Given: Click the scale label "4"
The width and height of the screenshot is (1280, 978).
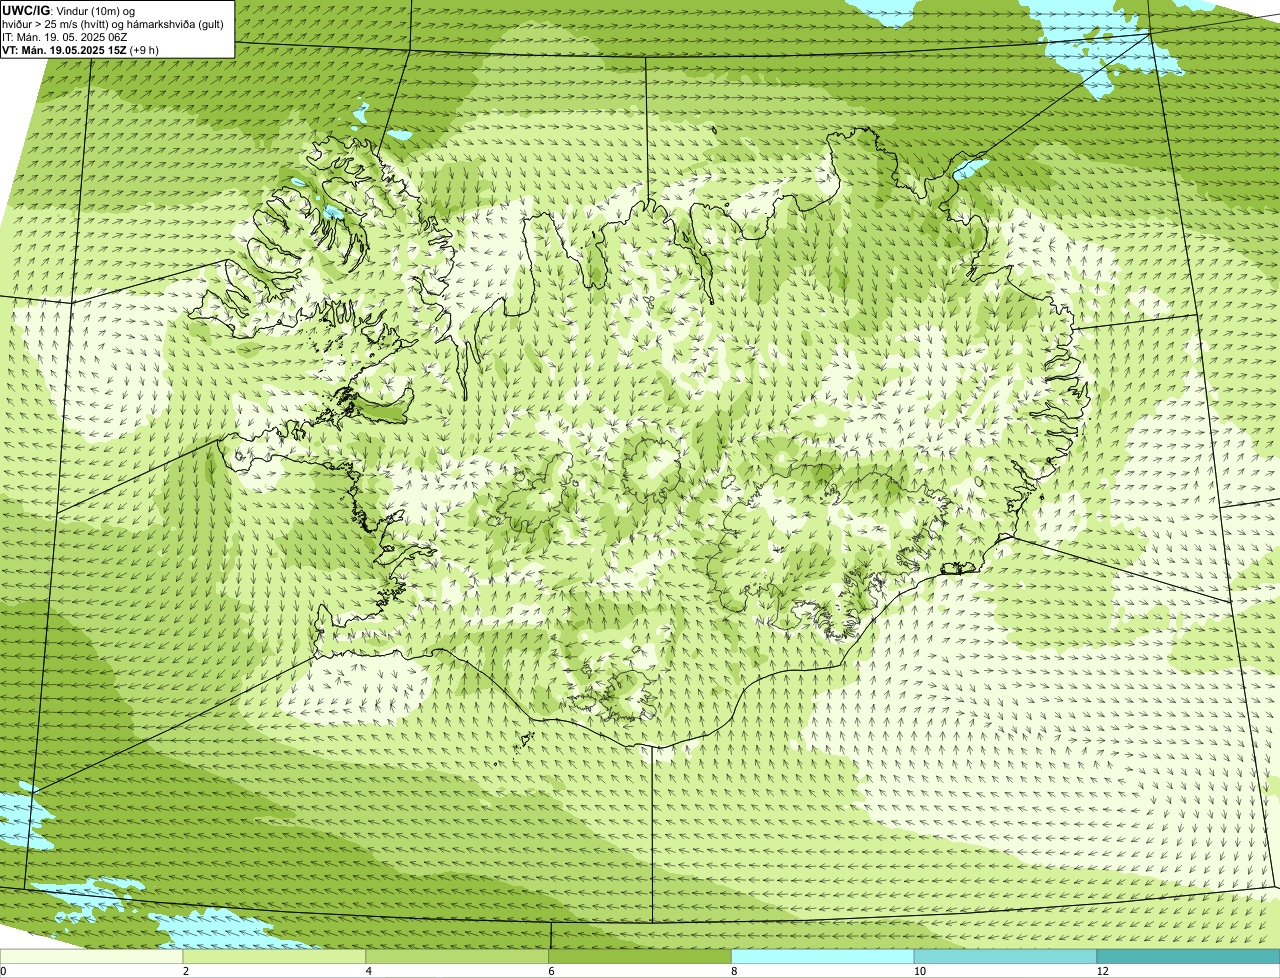Looking at the screenshot, I should pyautogui.click(x=369, y=971).
